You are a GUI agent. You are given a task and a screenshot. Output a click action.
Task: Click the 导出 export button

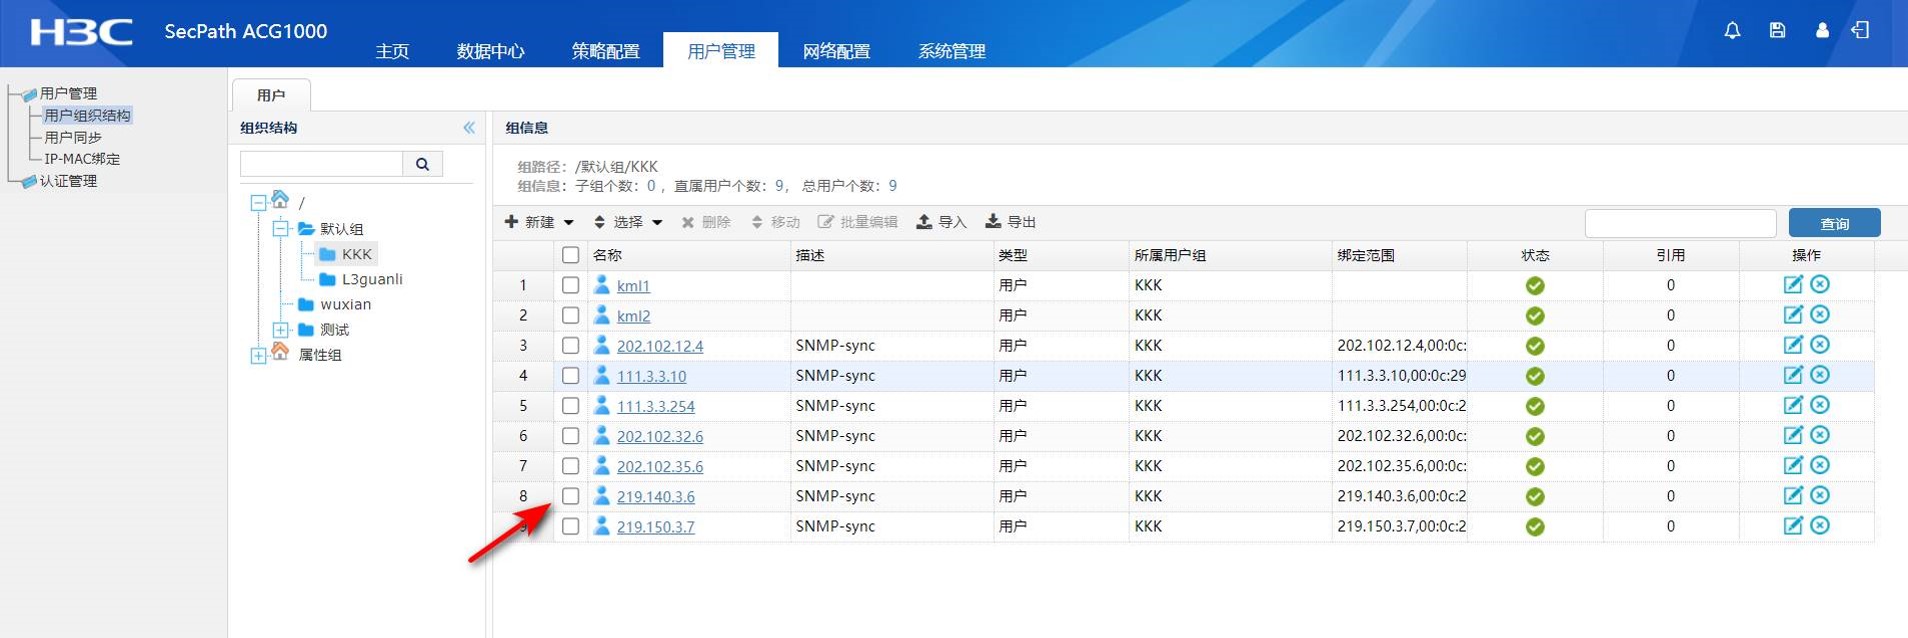tap(1011, 222)
